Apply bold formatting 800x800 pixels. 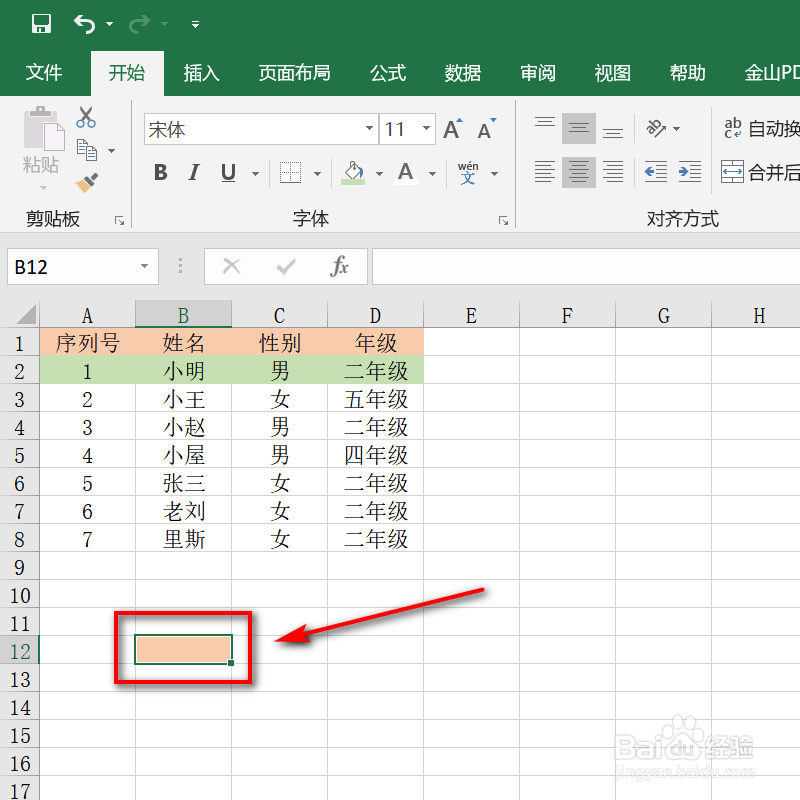pos(160,172)
